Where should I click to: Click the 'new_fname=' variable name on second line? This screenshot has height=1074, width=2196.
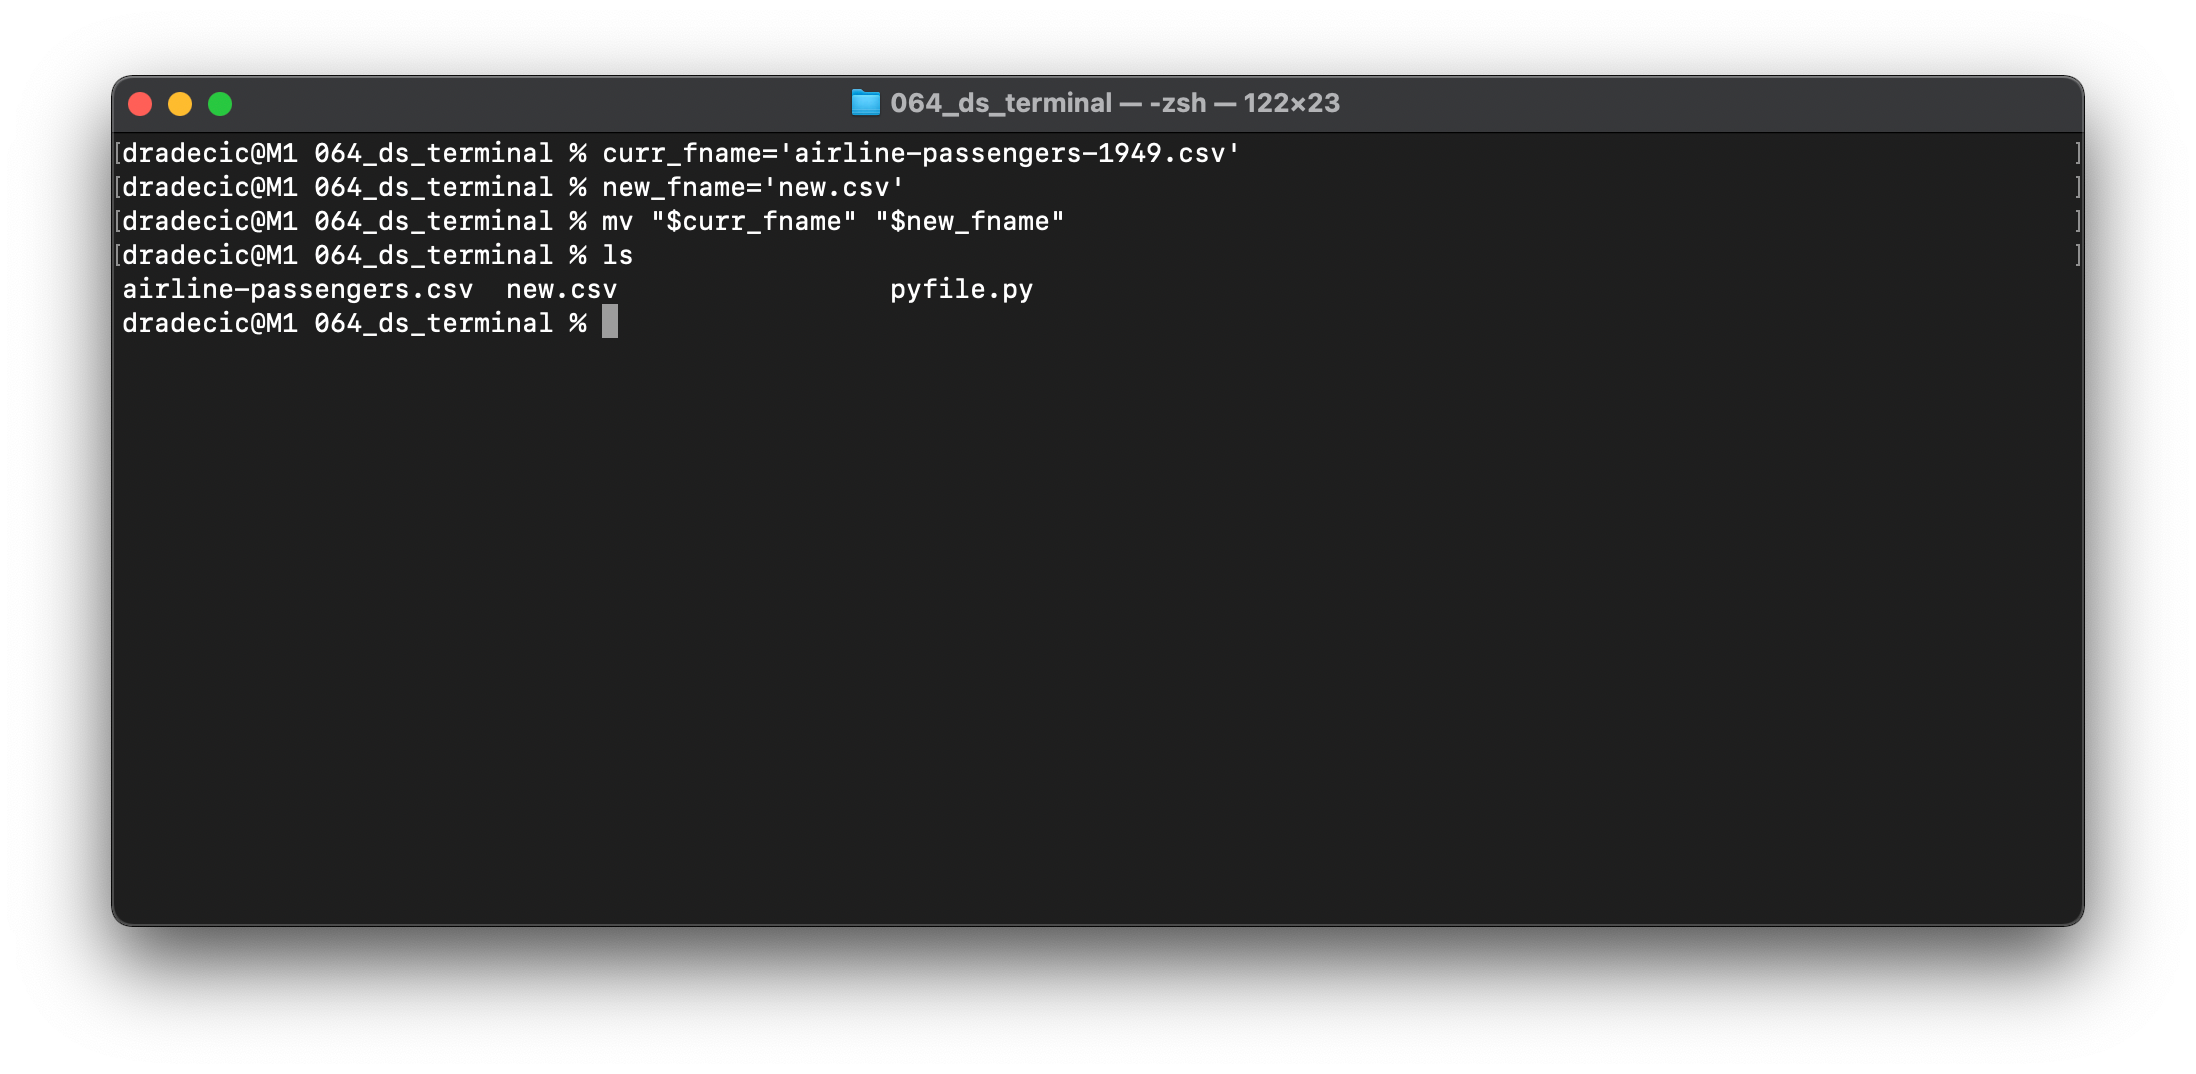tap(681, 187)
